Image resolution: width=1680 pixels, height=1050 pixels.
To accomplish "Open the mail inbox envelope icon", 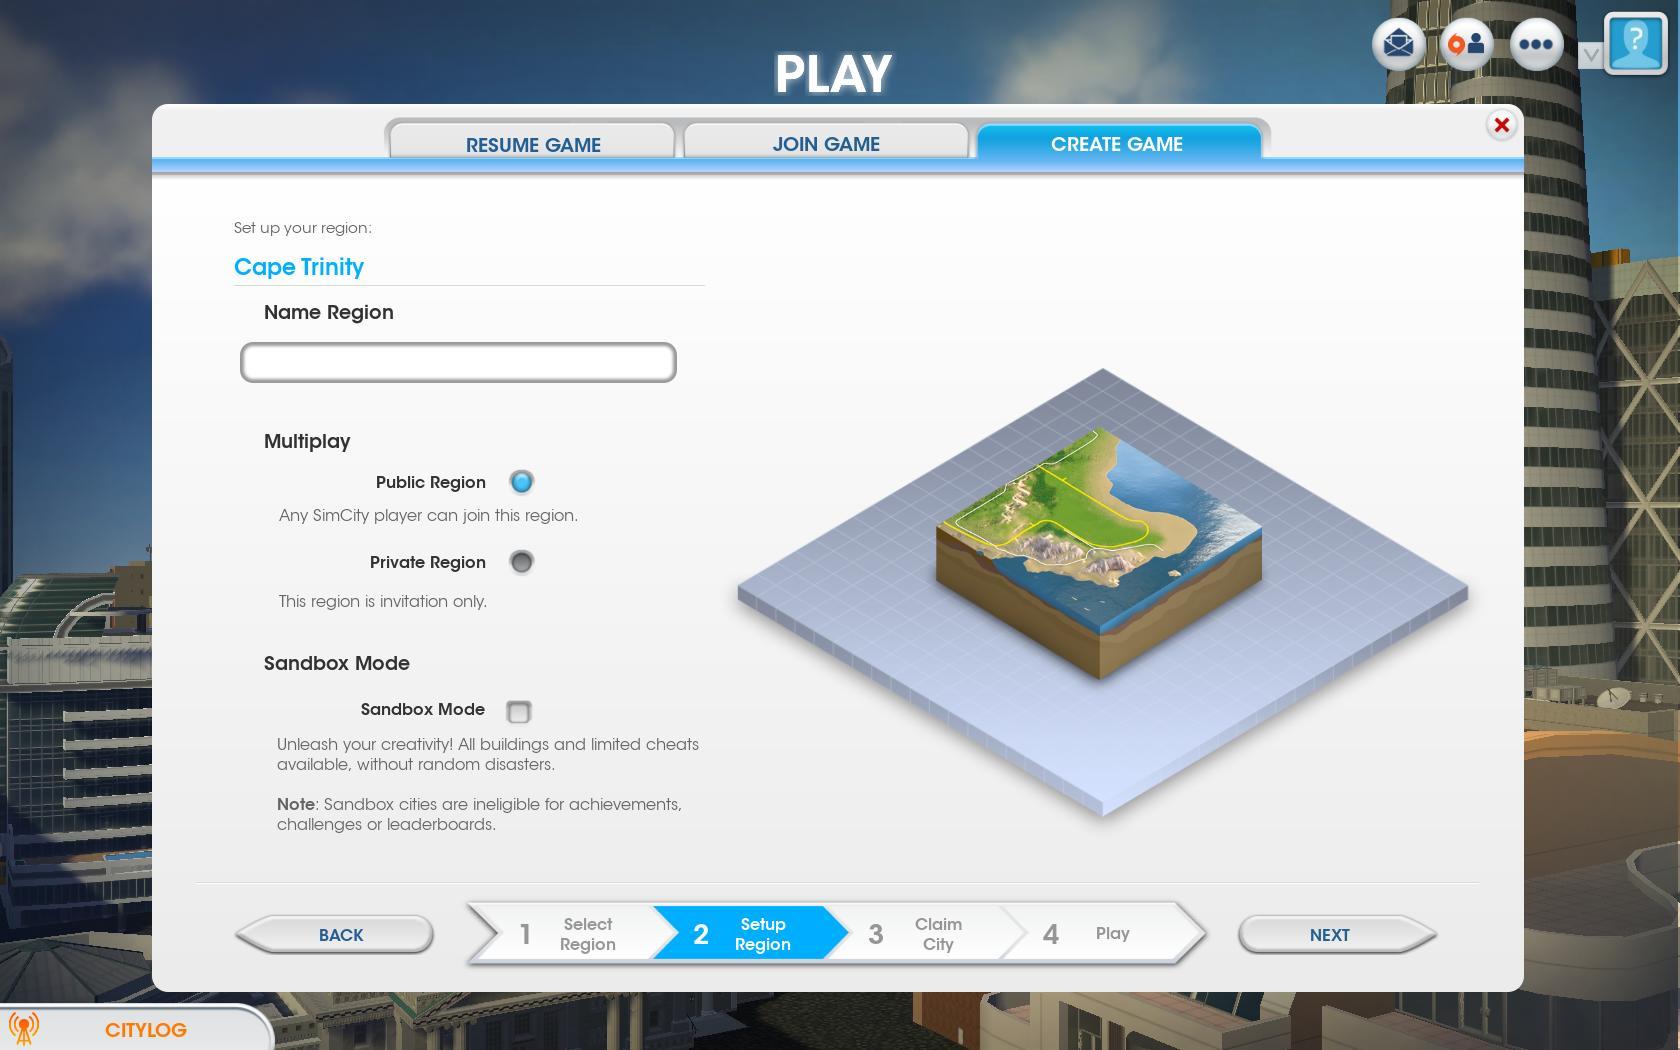I will pos(1398,45).
